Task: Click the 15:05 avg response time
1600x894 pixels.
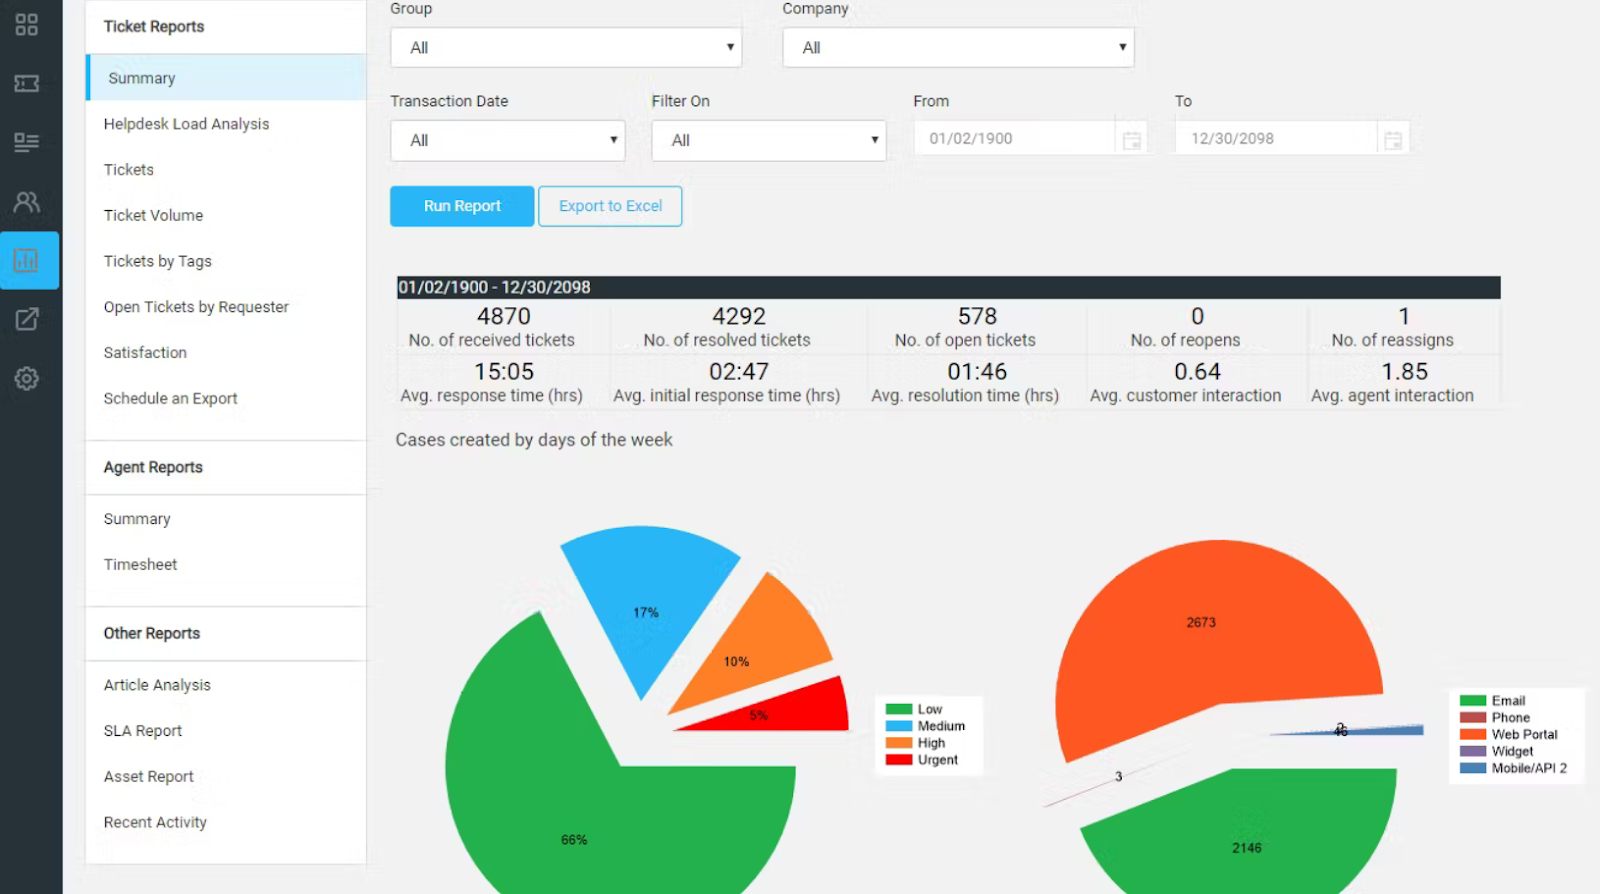Action: point(504,372)
